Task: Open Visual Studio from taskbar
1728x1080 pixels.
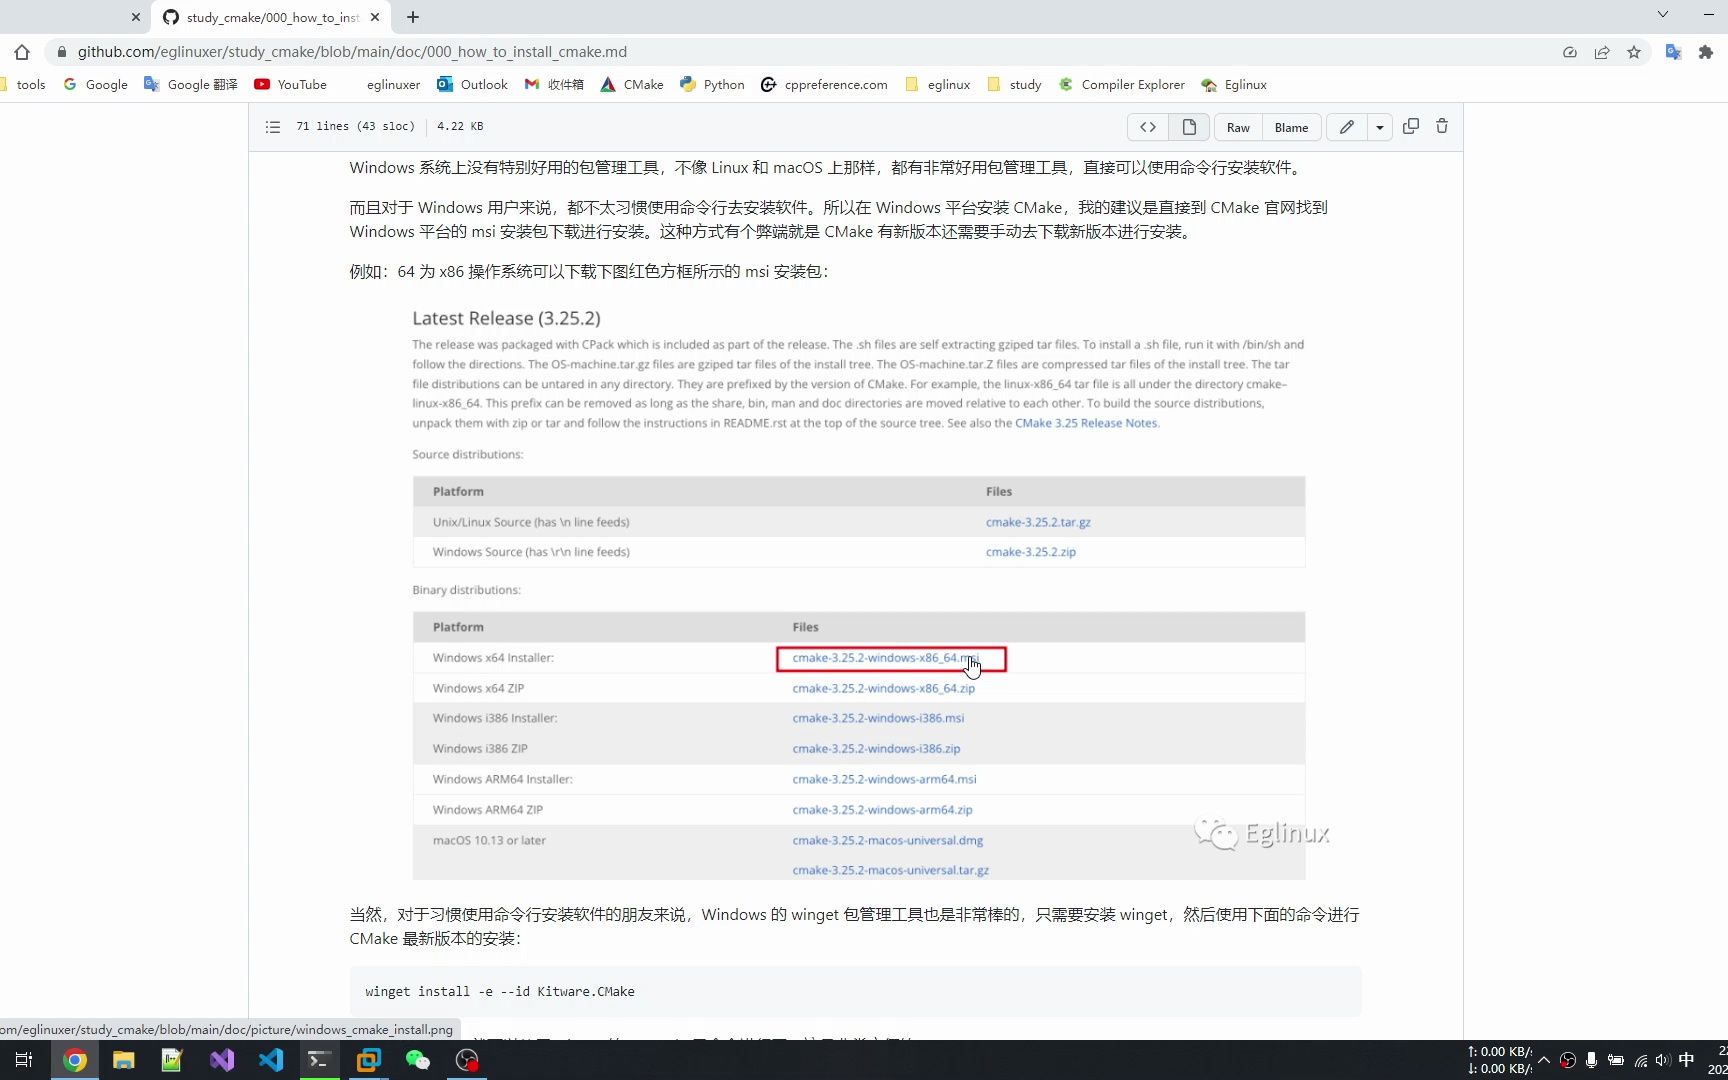Action: tap(221, 1060)
